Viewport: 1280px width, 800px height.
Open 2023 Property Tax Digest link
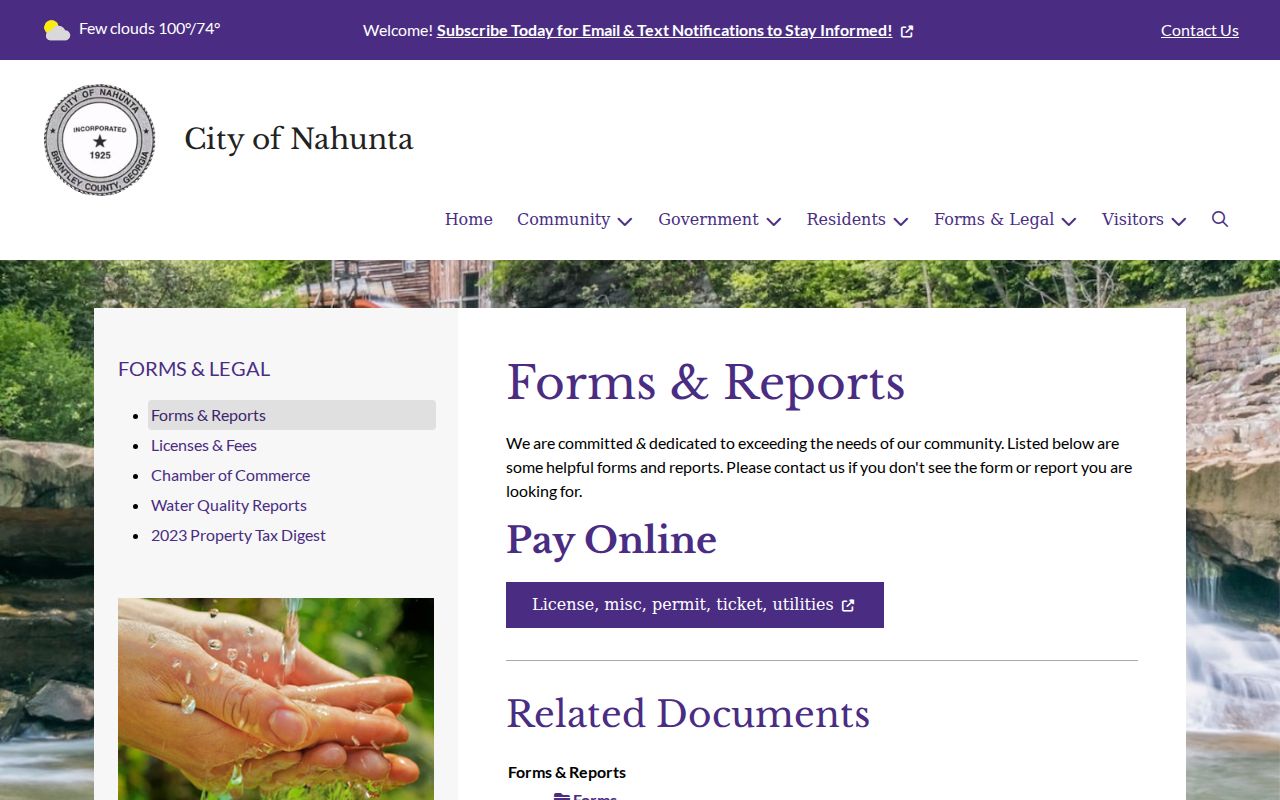[238, 535]
